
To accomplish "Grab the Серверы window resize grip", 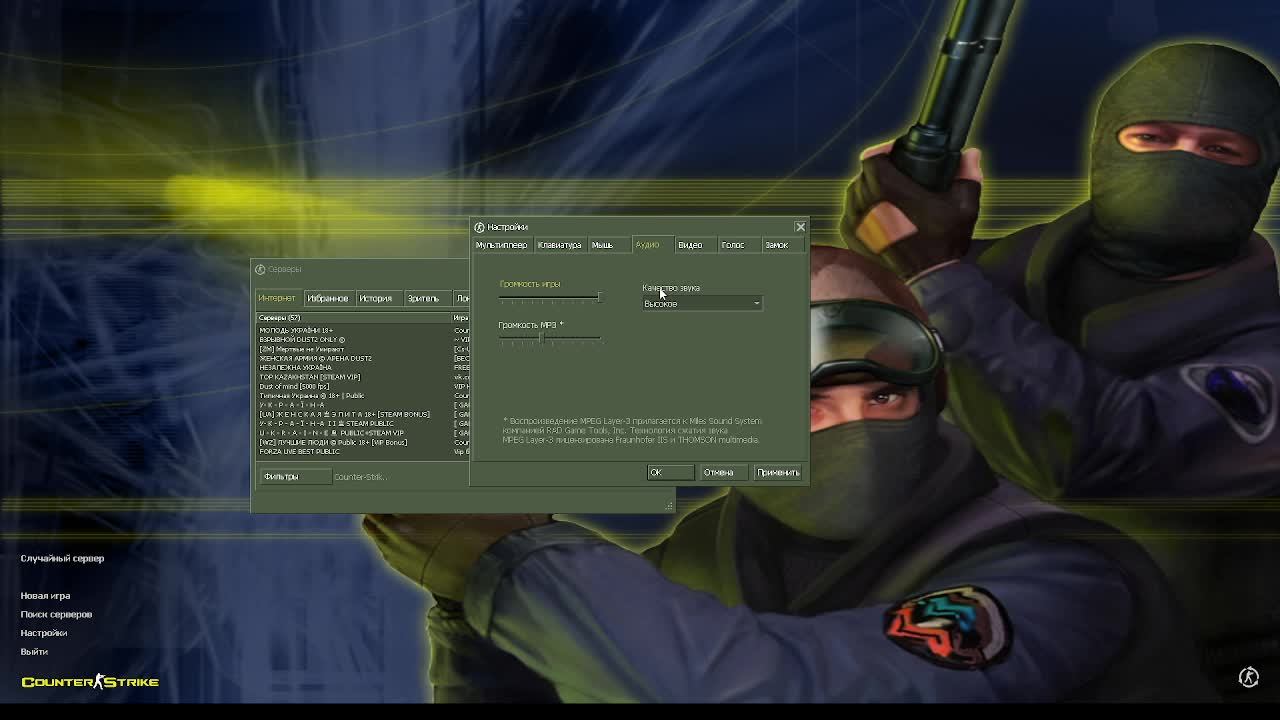I will (x=669, y=506).
